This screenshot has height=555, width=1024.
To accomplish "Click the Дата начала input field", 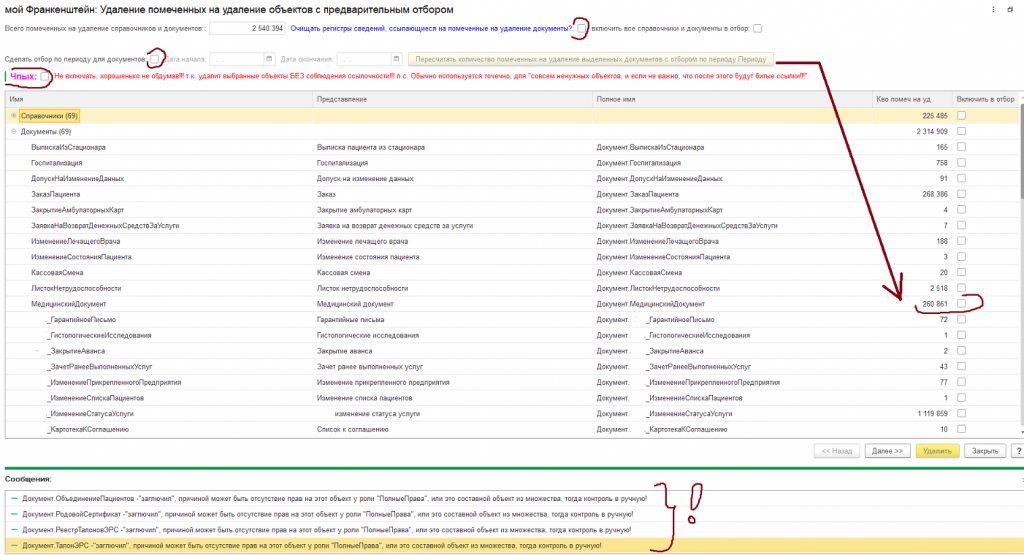I will pyautogui.click(x=236, y=59).
